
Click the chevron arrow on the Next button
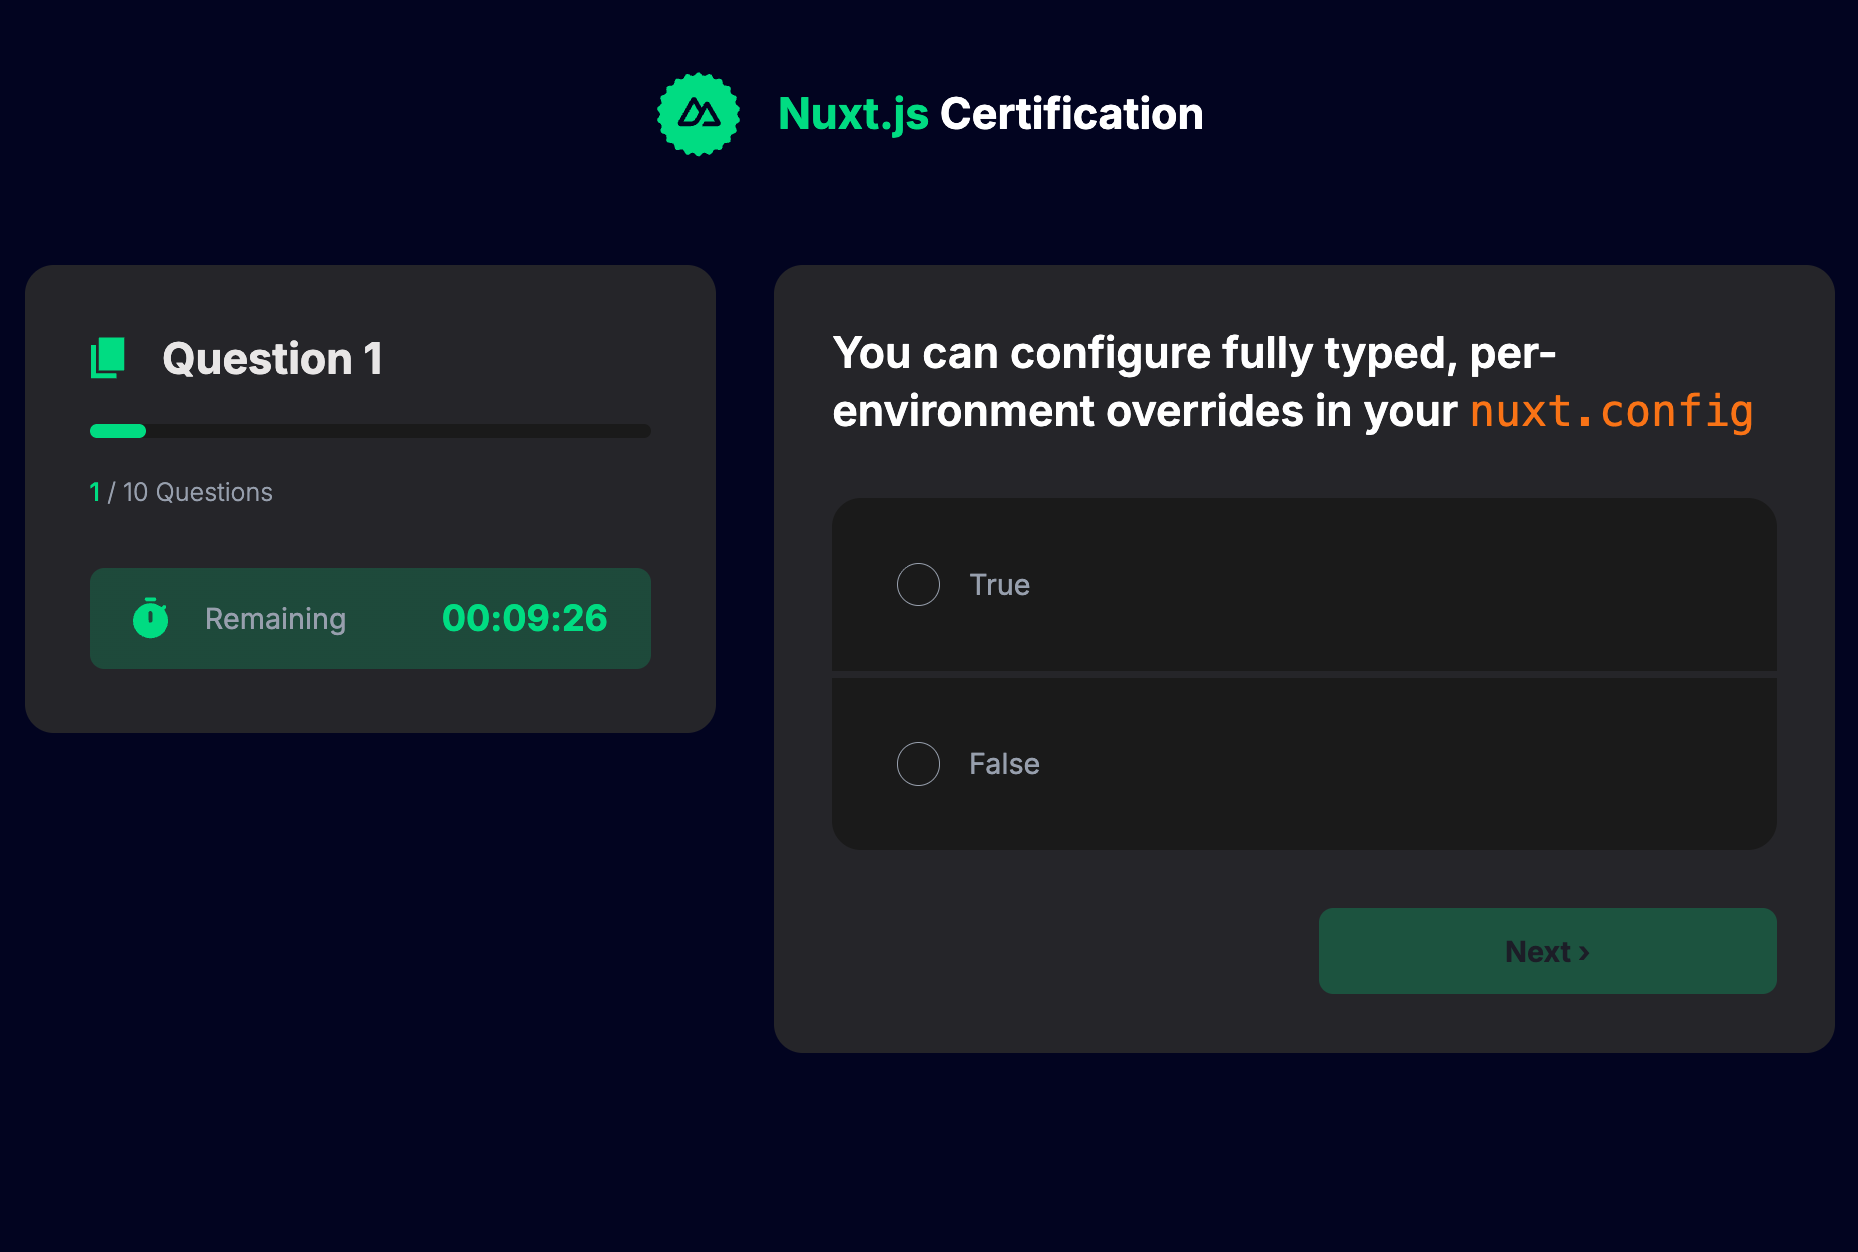pos(1584,952)
